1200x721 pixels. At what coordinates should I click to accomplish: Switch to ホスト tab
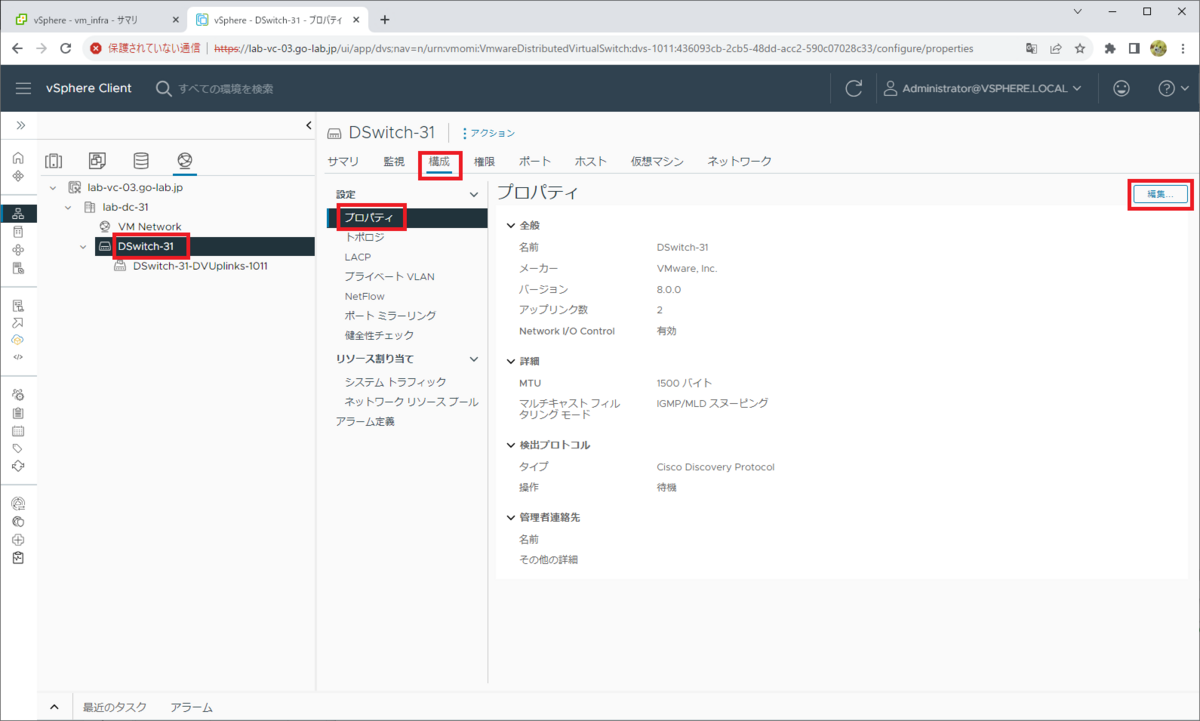click(x=591, y=161)
